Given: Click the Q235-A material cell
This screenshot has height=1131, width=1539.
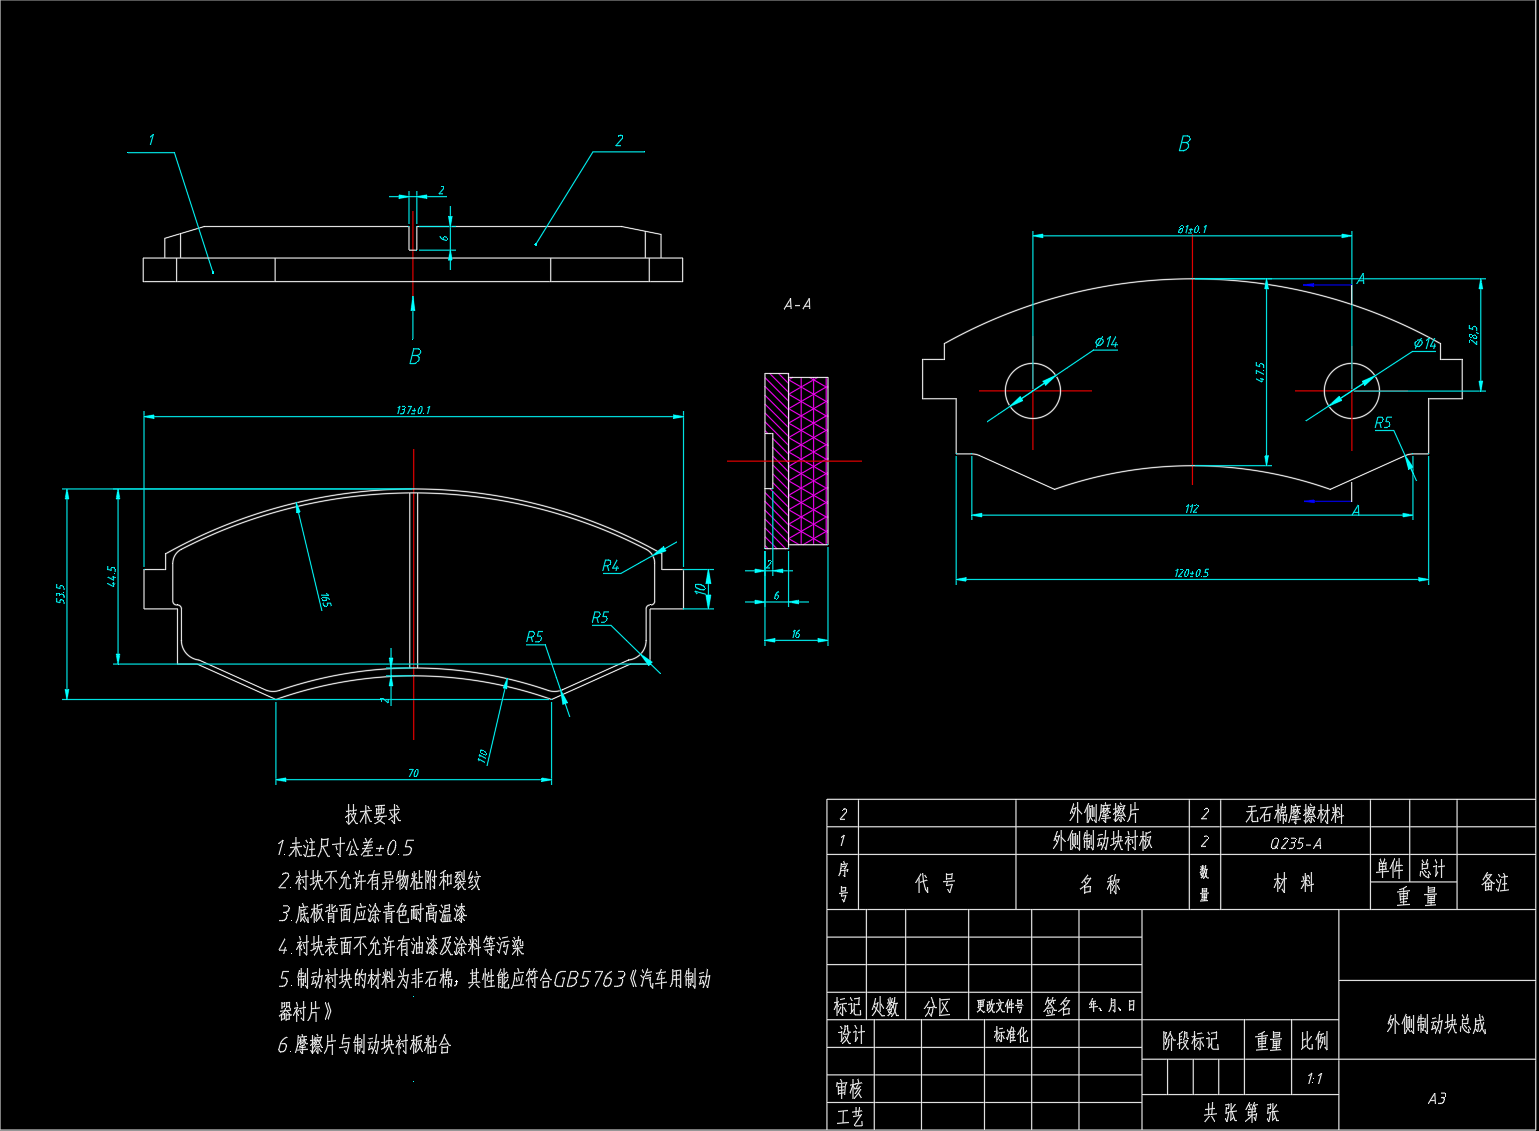Looking at the screenshot, I should coord(1295,843).
